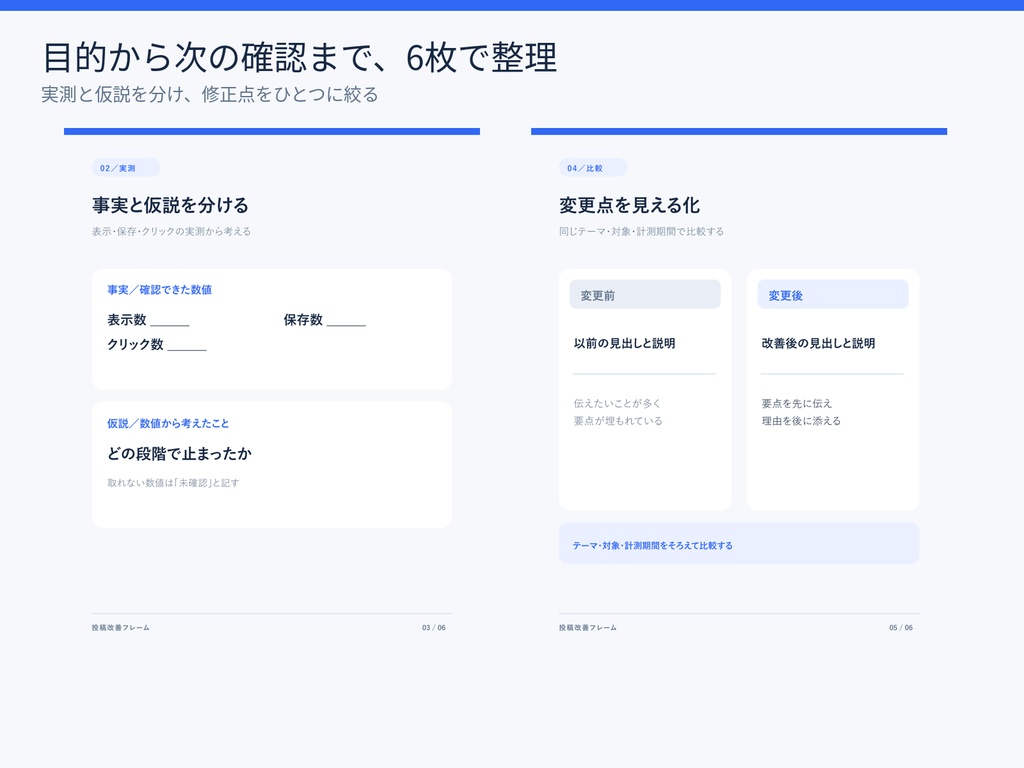The height and width of the screenshot is (768, 1024).
Task: Click the page number 03 / 06
Action: pos(434,628)
